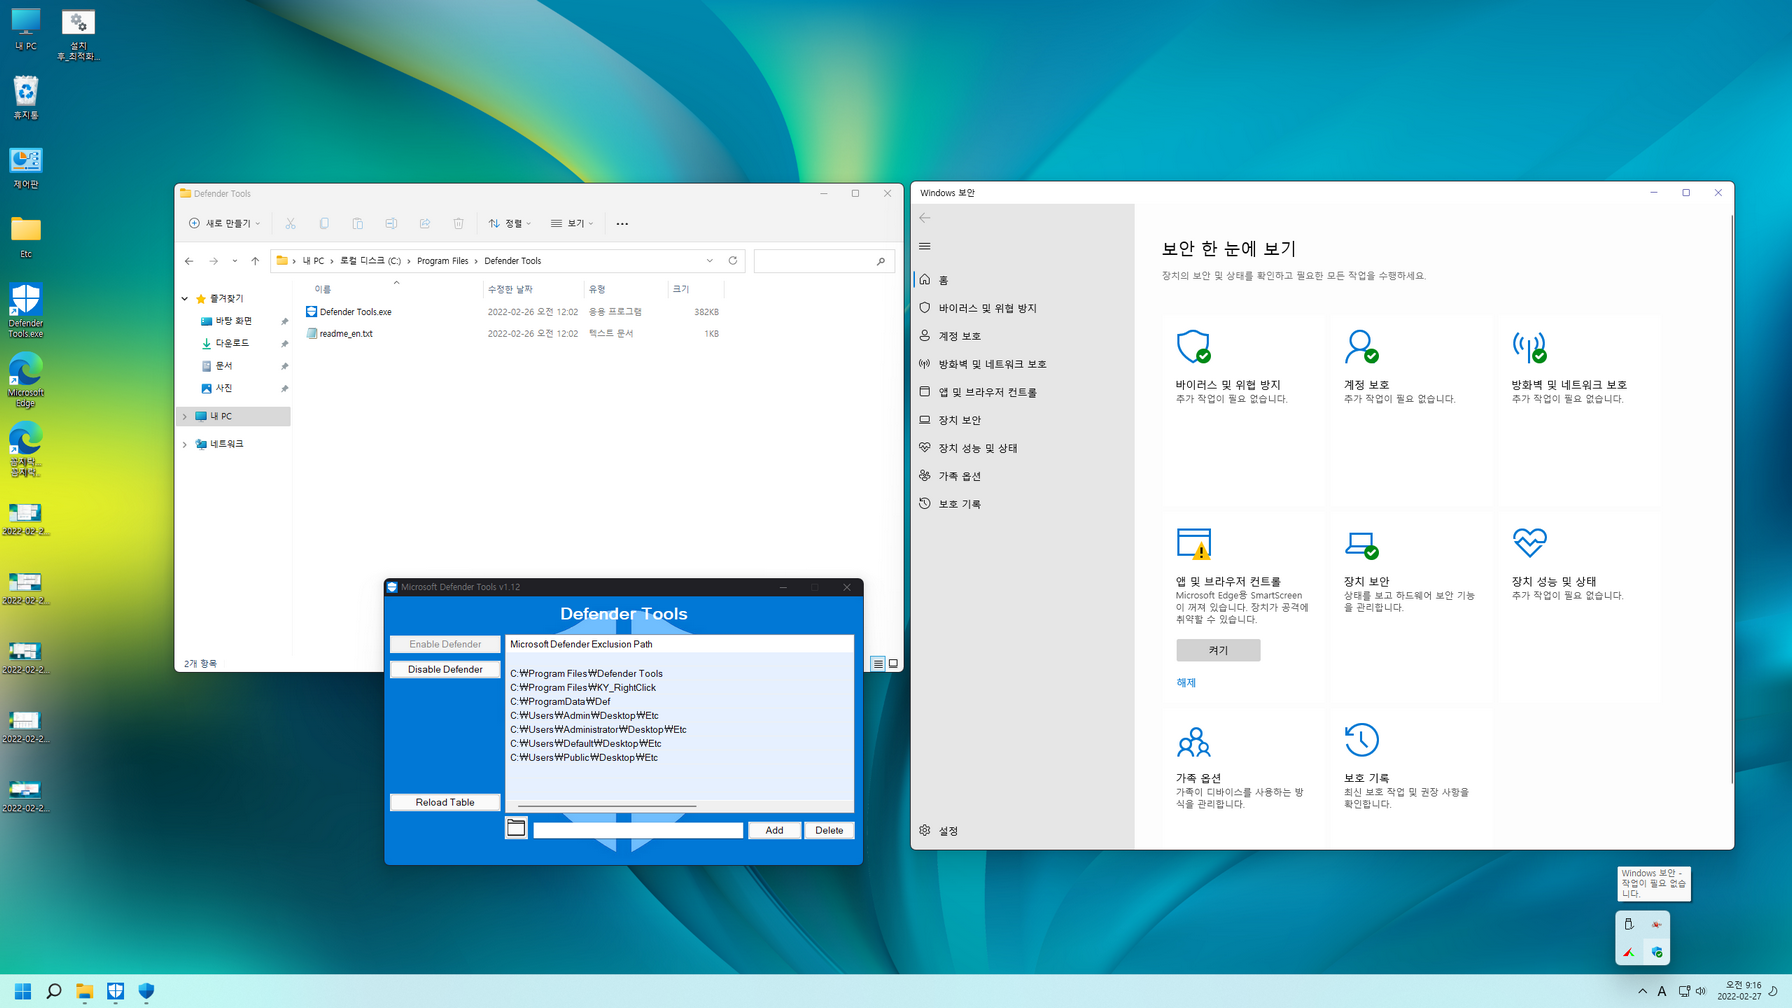Open Recycle Bin desktop icon

26,98
